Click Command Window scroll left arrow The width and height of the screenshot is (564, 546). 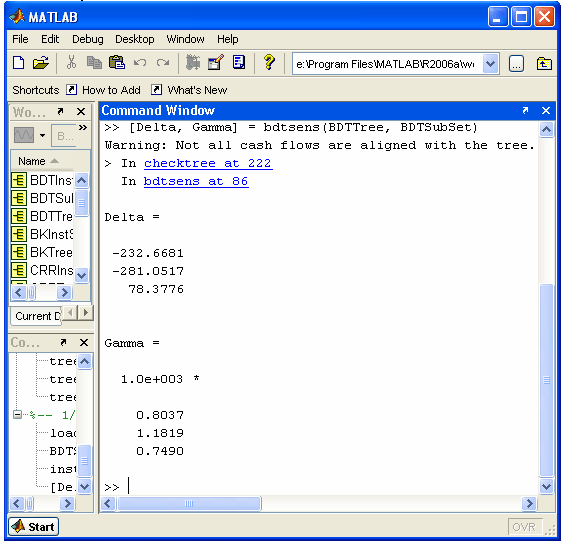click(108, 503)
